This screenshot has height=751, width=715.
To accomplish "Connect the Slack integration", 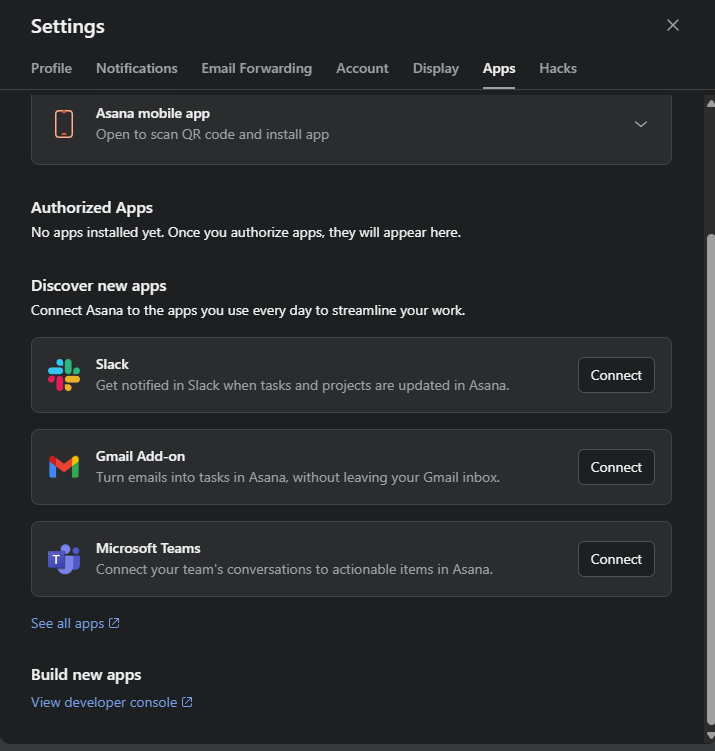I will tap(616, 375).
